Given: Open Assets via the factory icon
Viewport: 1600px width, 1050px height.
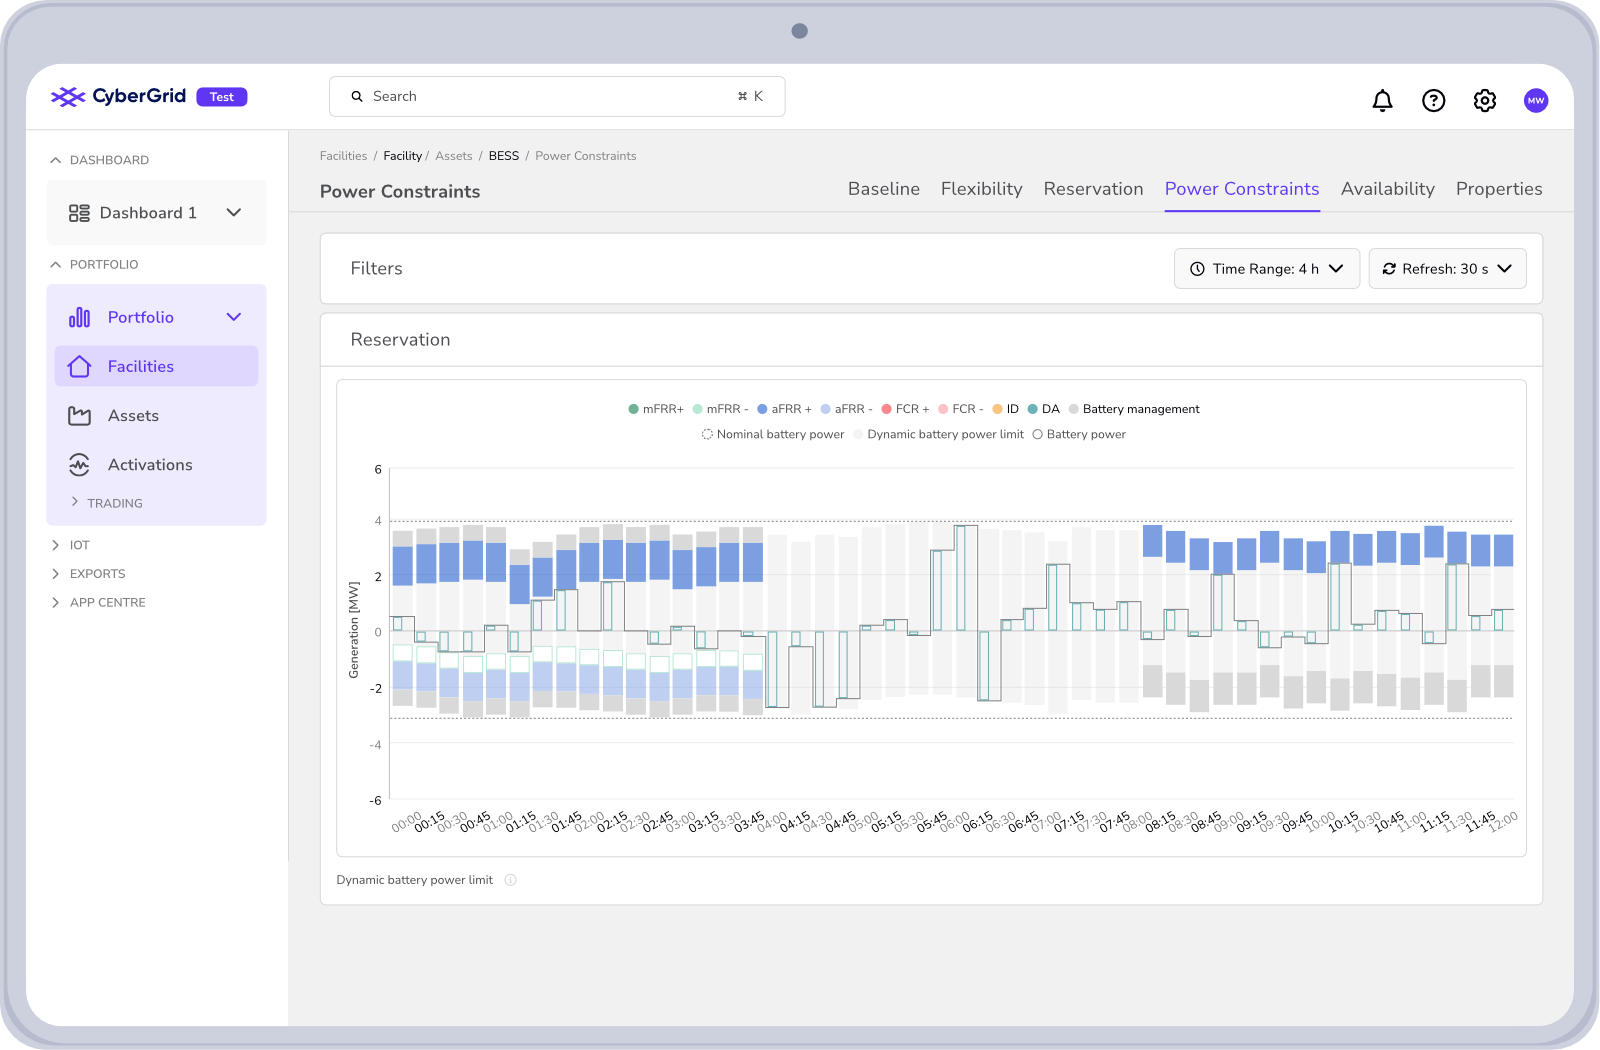Looking at the screenshot, I should coord(80,416).
